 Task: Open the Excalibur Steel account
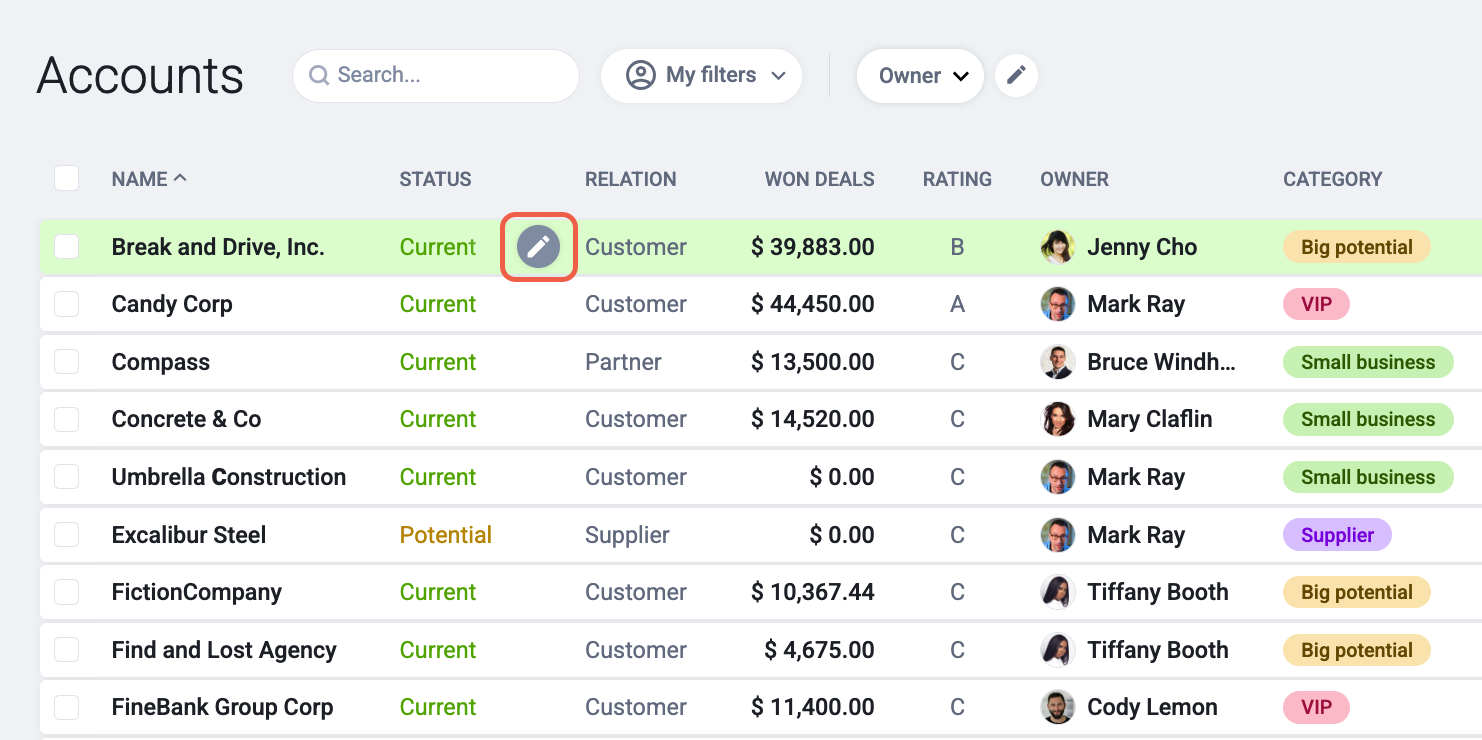coord(189,535)
